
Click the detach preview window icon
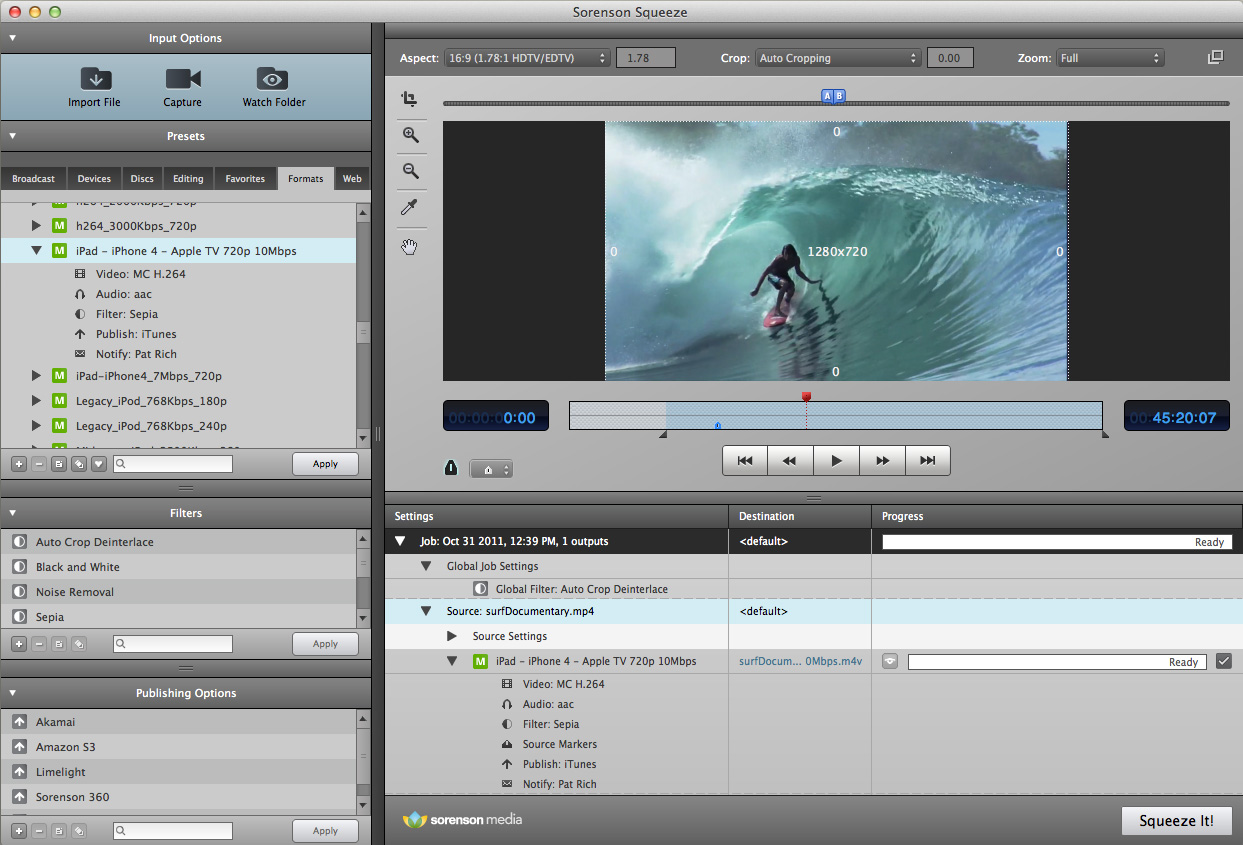(x=1215, y=58)
